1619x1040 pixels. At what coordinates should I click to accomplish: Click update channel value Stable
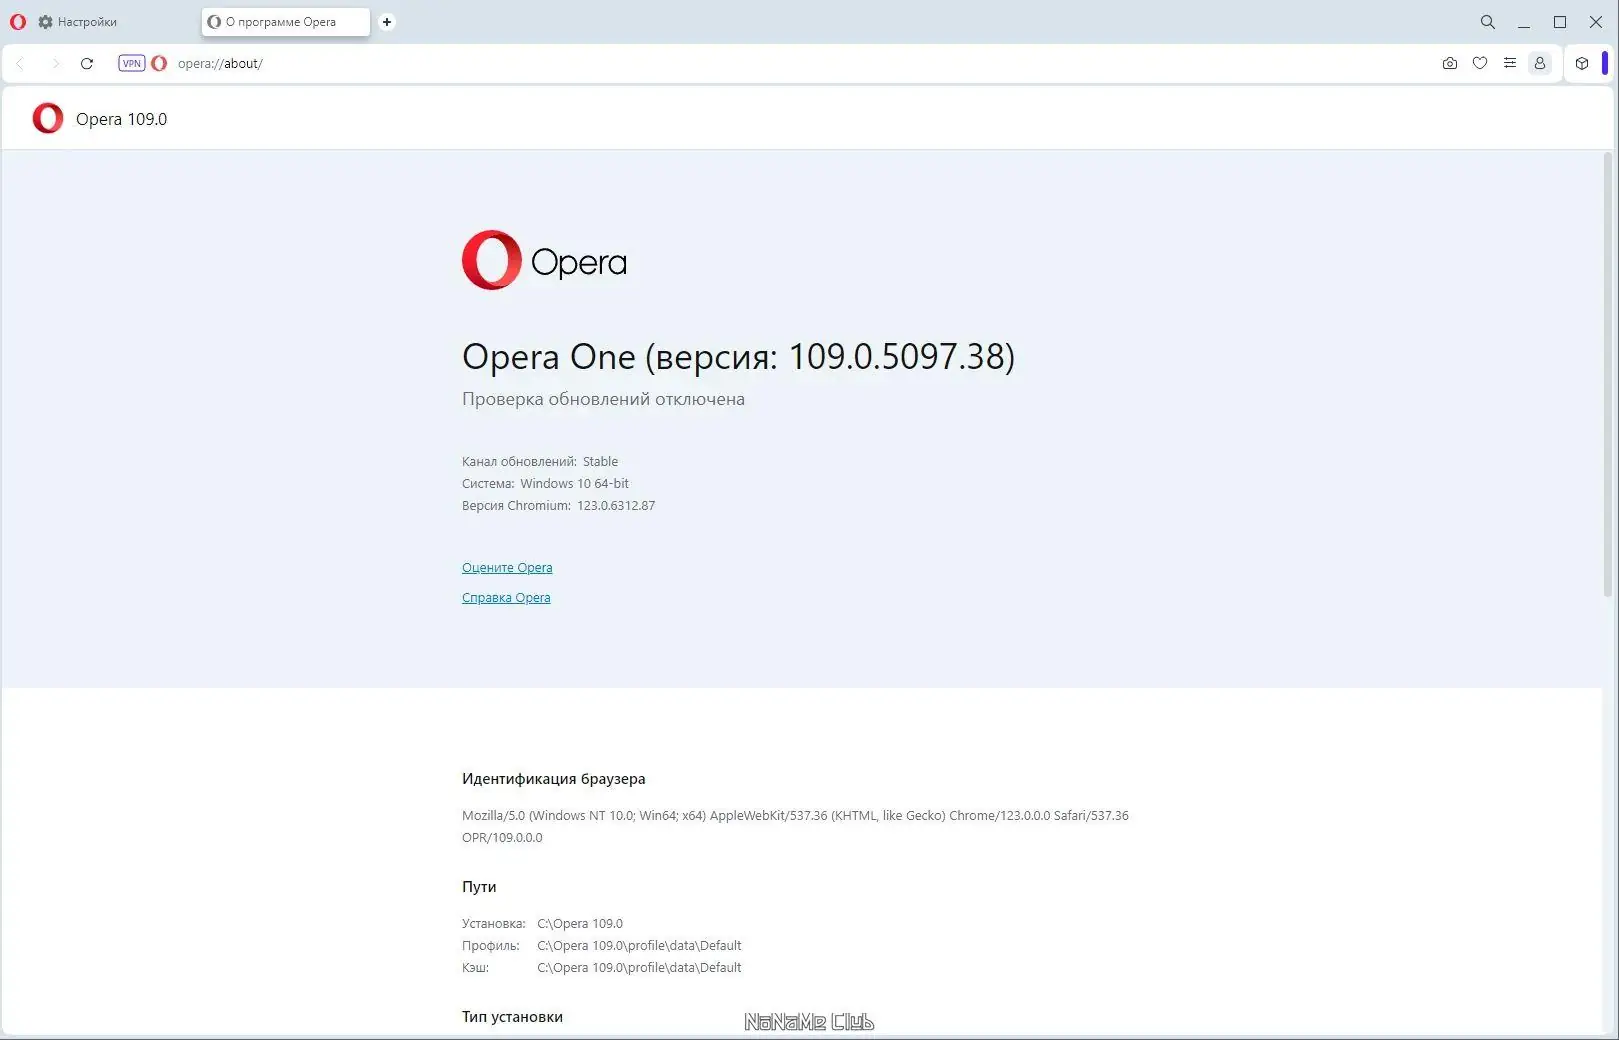tap(600, 461)
